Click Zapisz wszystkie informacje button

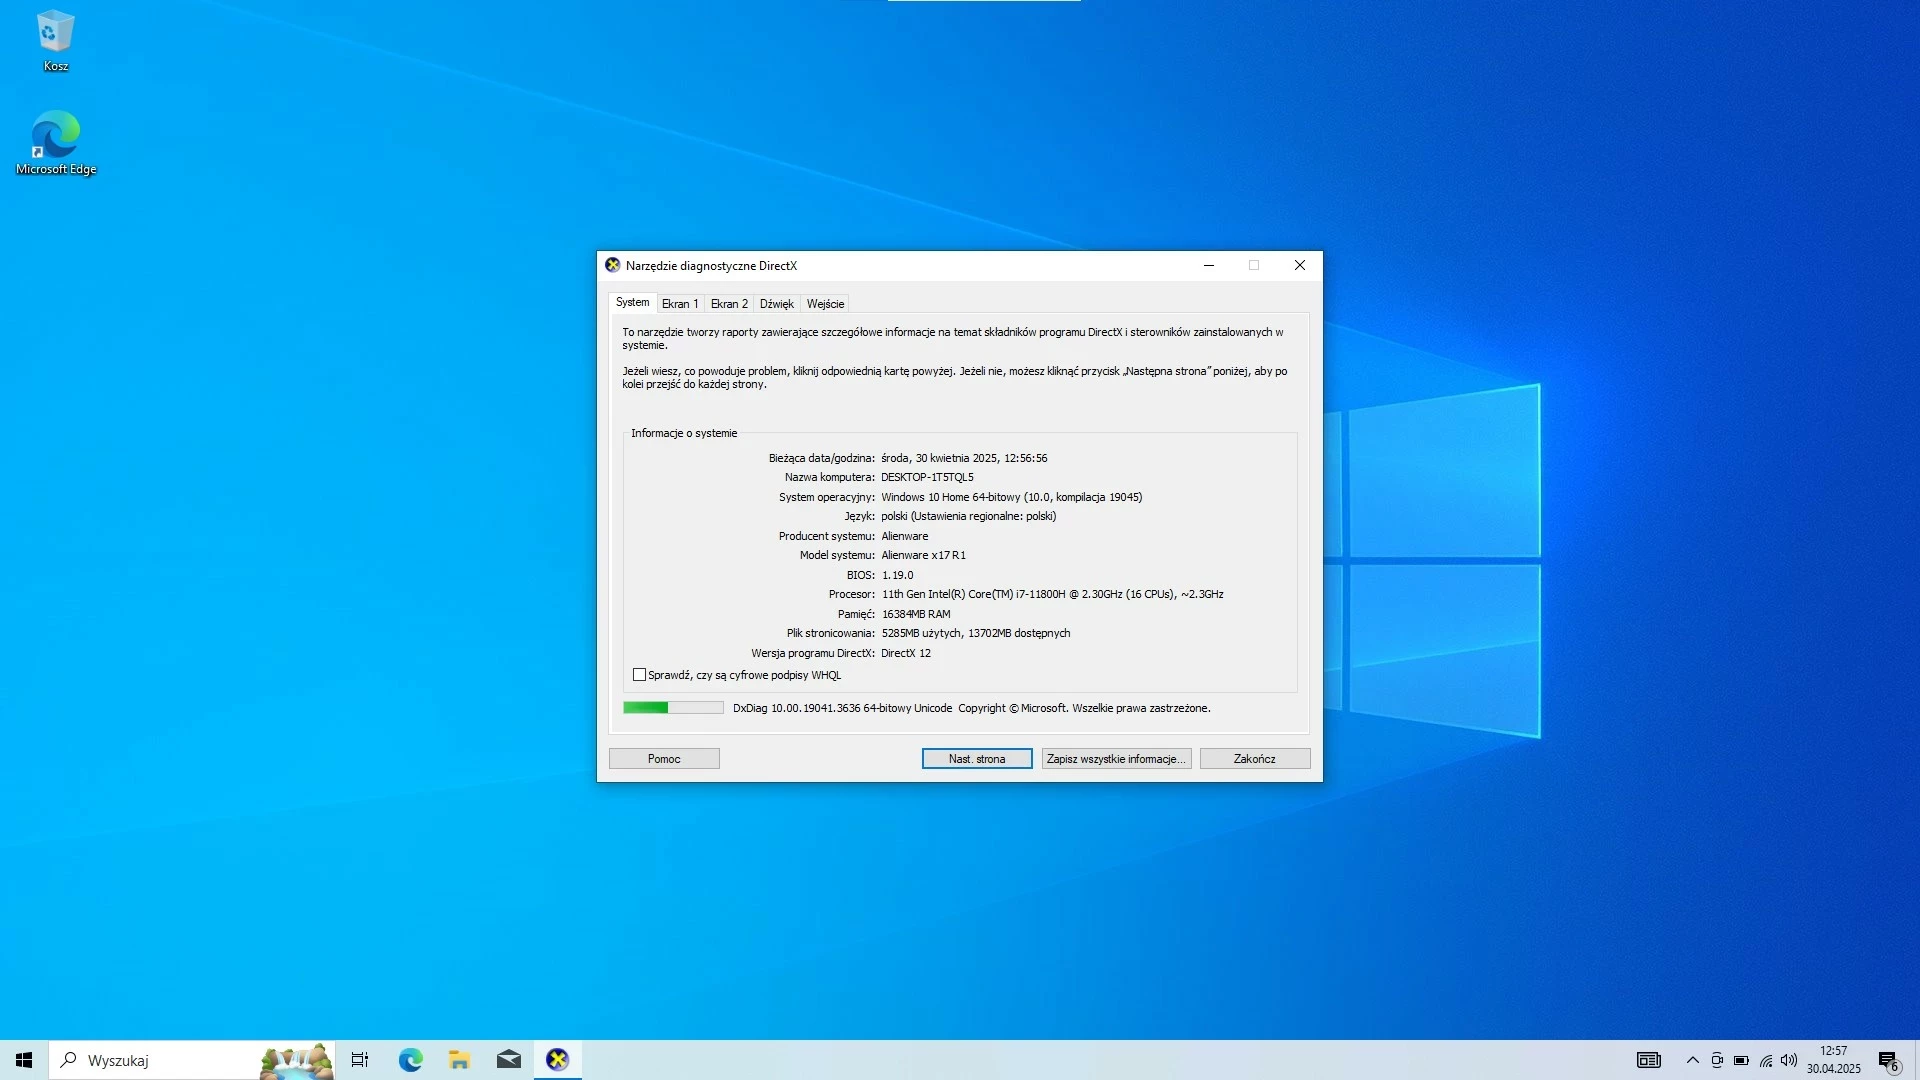tap(1116, 759)
